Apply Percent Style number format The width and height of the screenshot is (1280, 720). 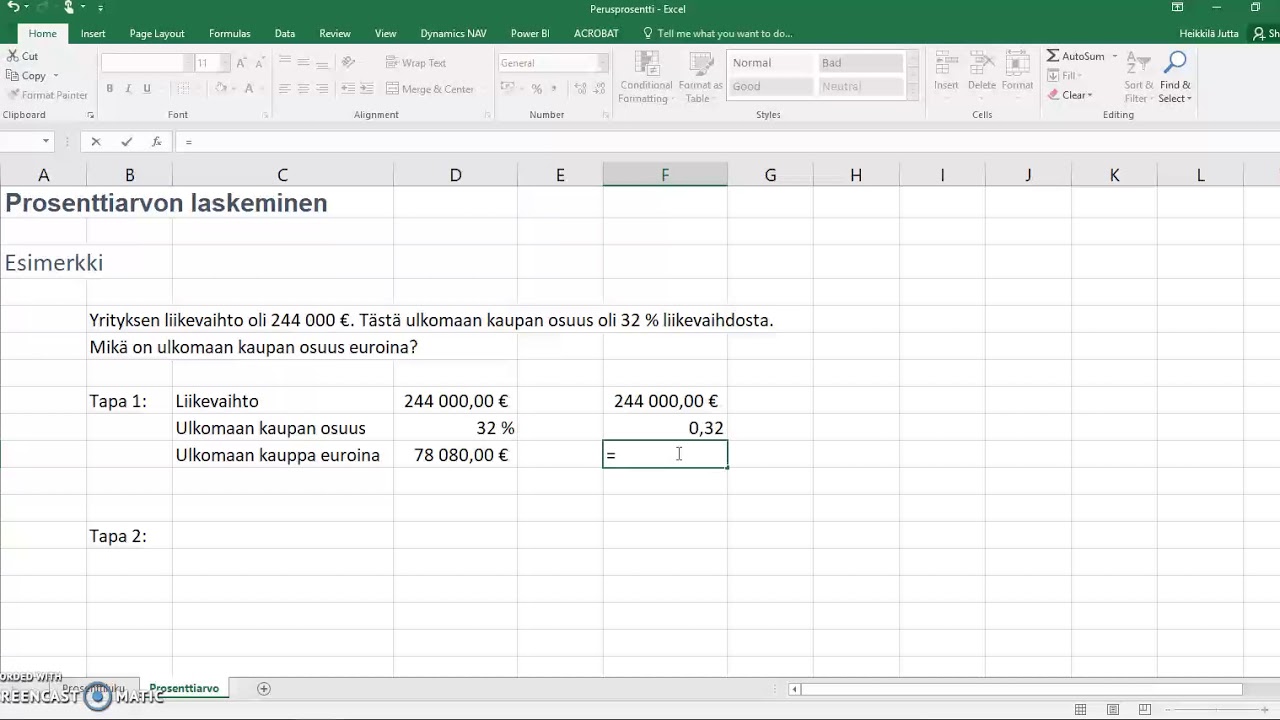click(x=537, y=89)
